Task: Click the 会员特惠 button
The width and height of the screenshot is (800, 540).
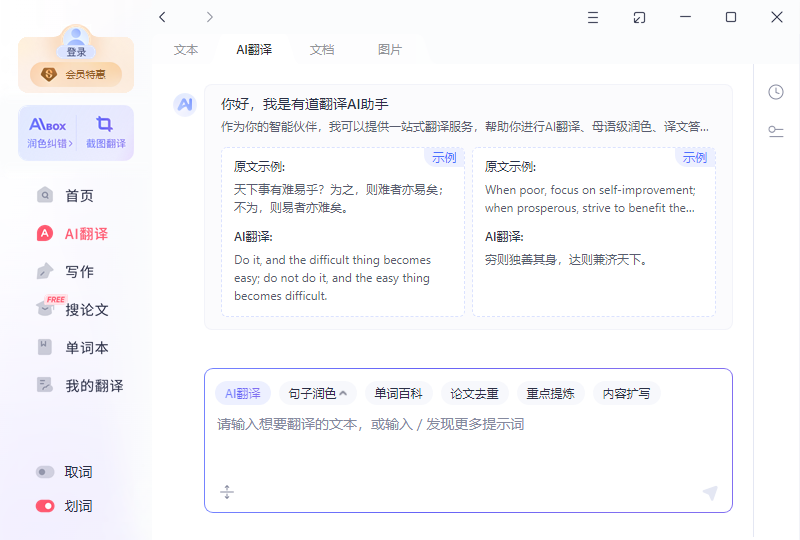Action: click(x=76, y=74)
